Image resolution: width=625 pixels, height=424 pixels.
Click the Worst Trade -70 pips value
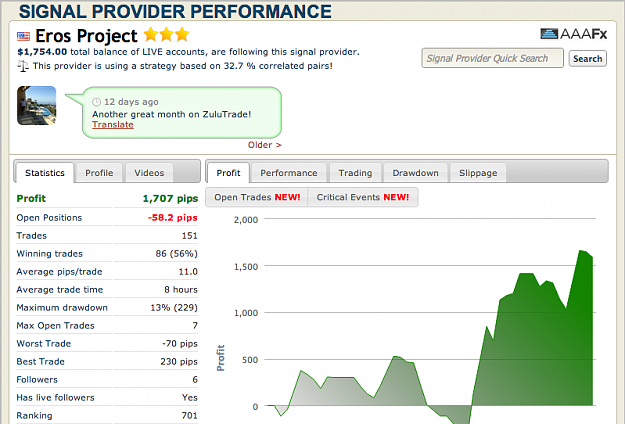coord(180,344)
